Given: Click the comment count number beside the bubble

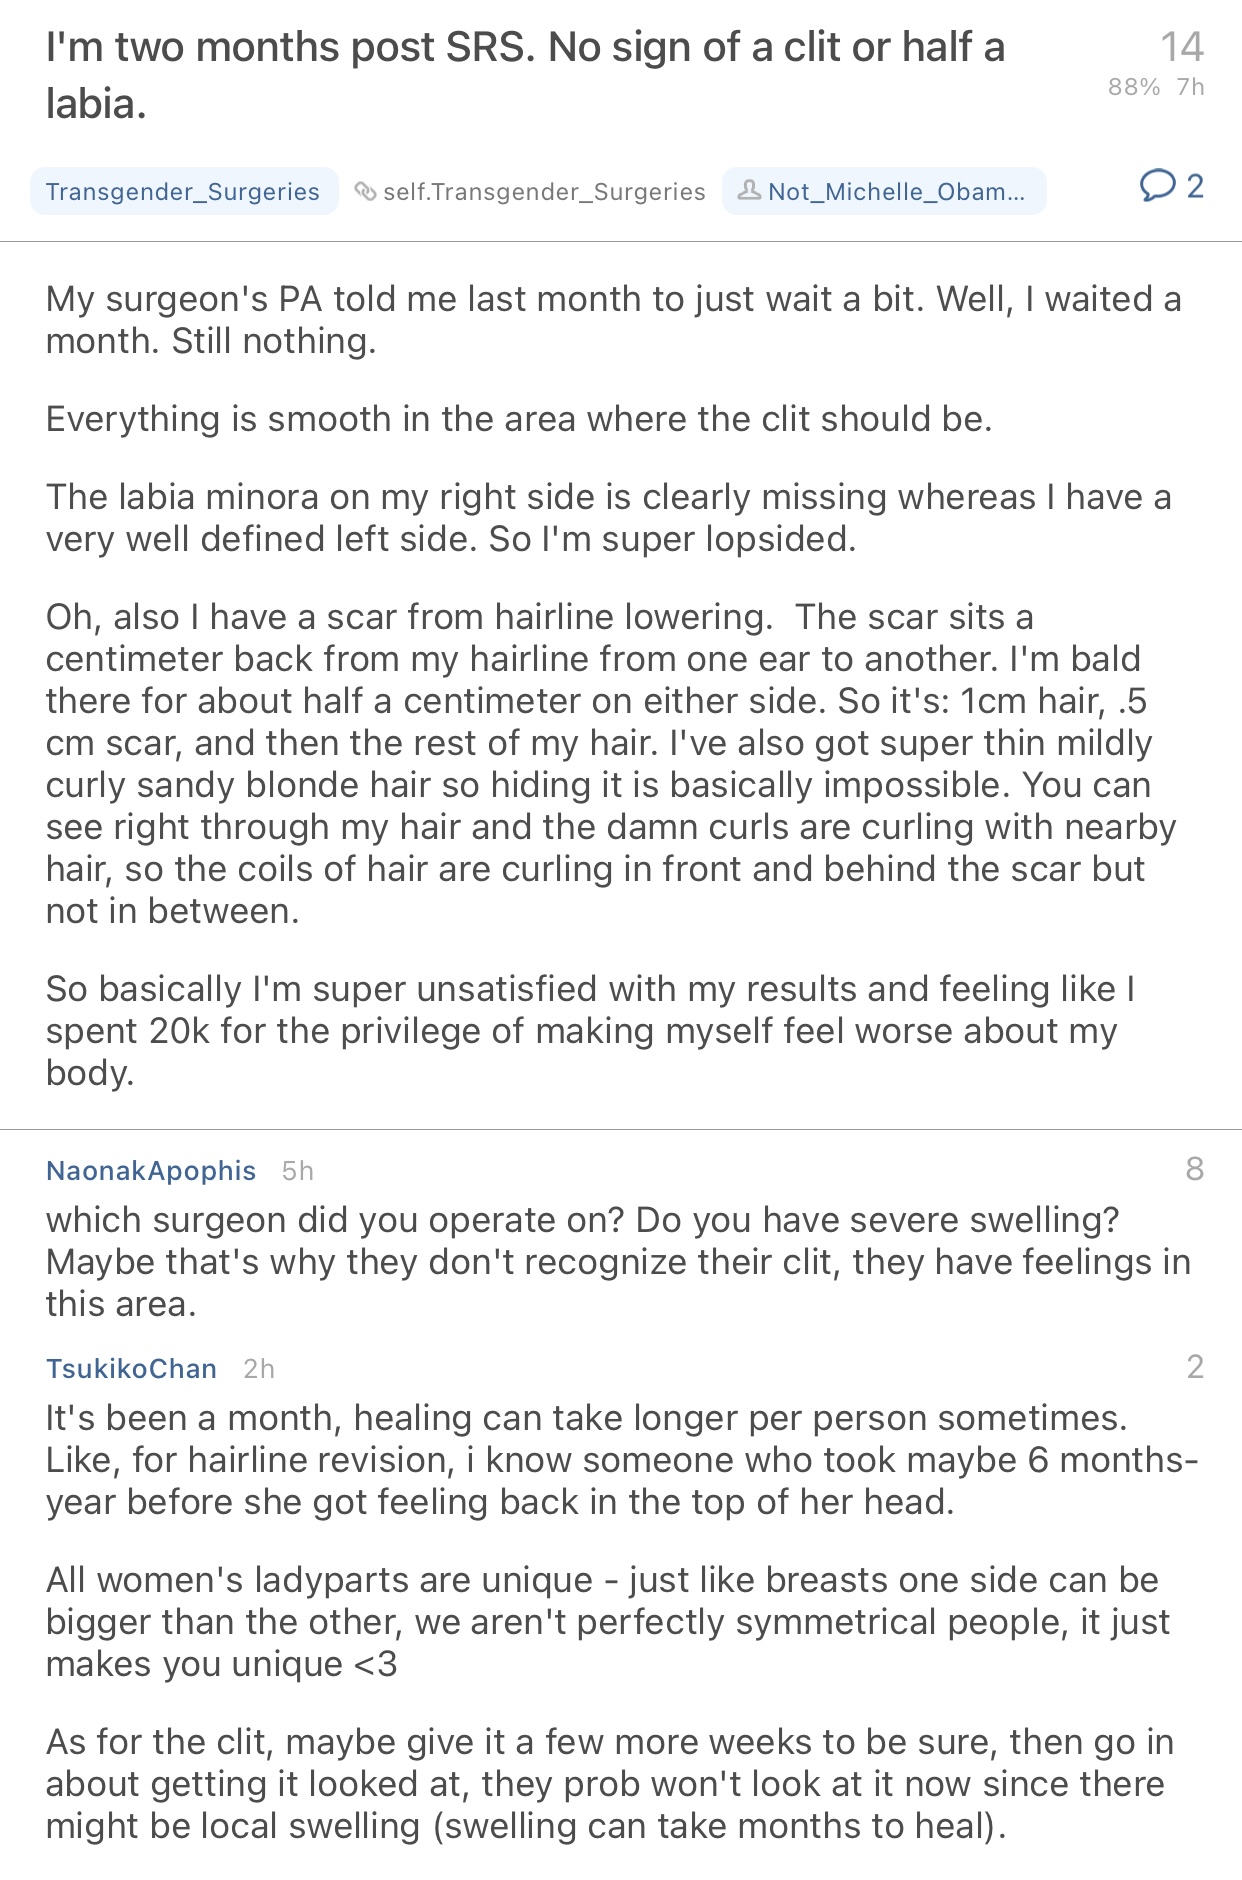Looking at the screenshot, I should [1195, 186].
